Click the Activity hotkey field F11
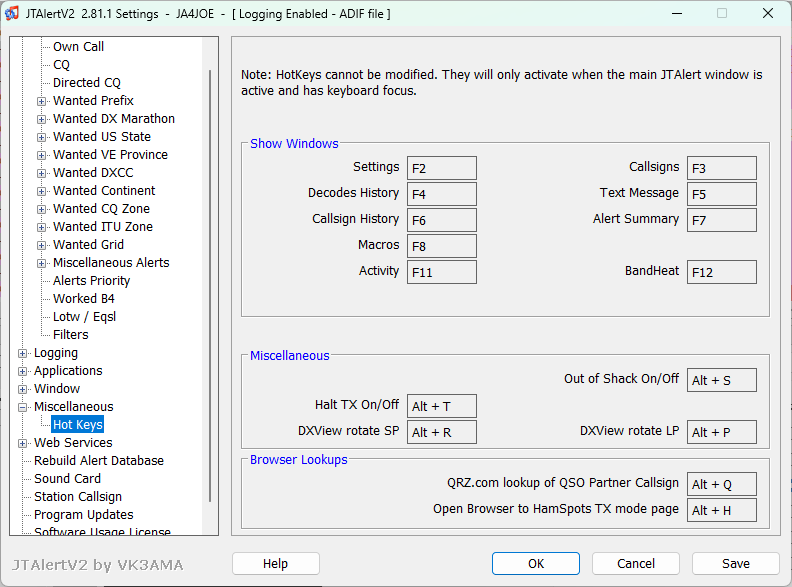This screenshot has height=587, width=792. [x=441, y=272]
